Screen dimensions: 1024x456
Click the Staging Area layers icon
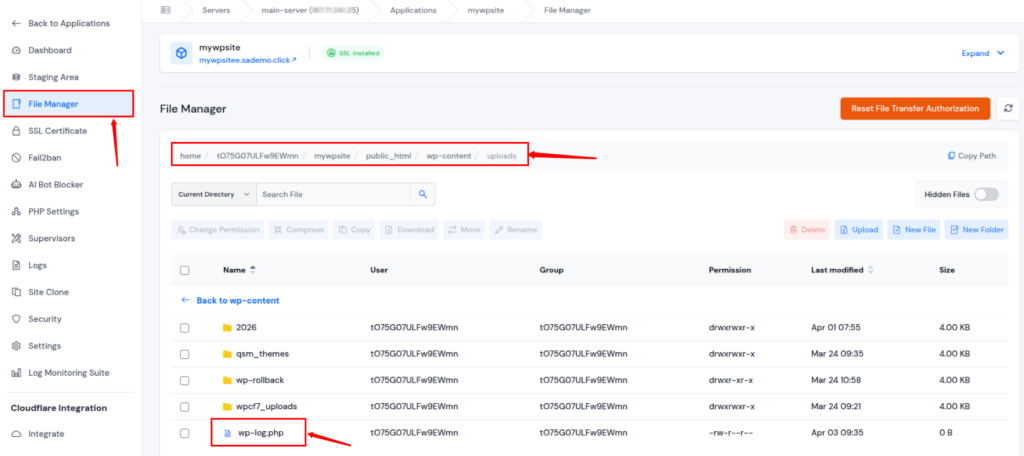[16, 77]
